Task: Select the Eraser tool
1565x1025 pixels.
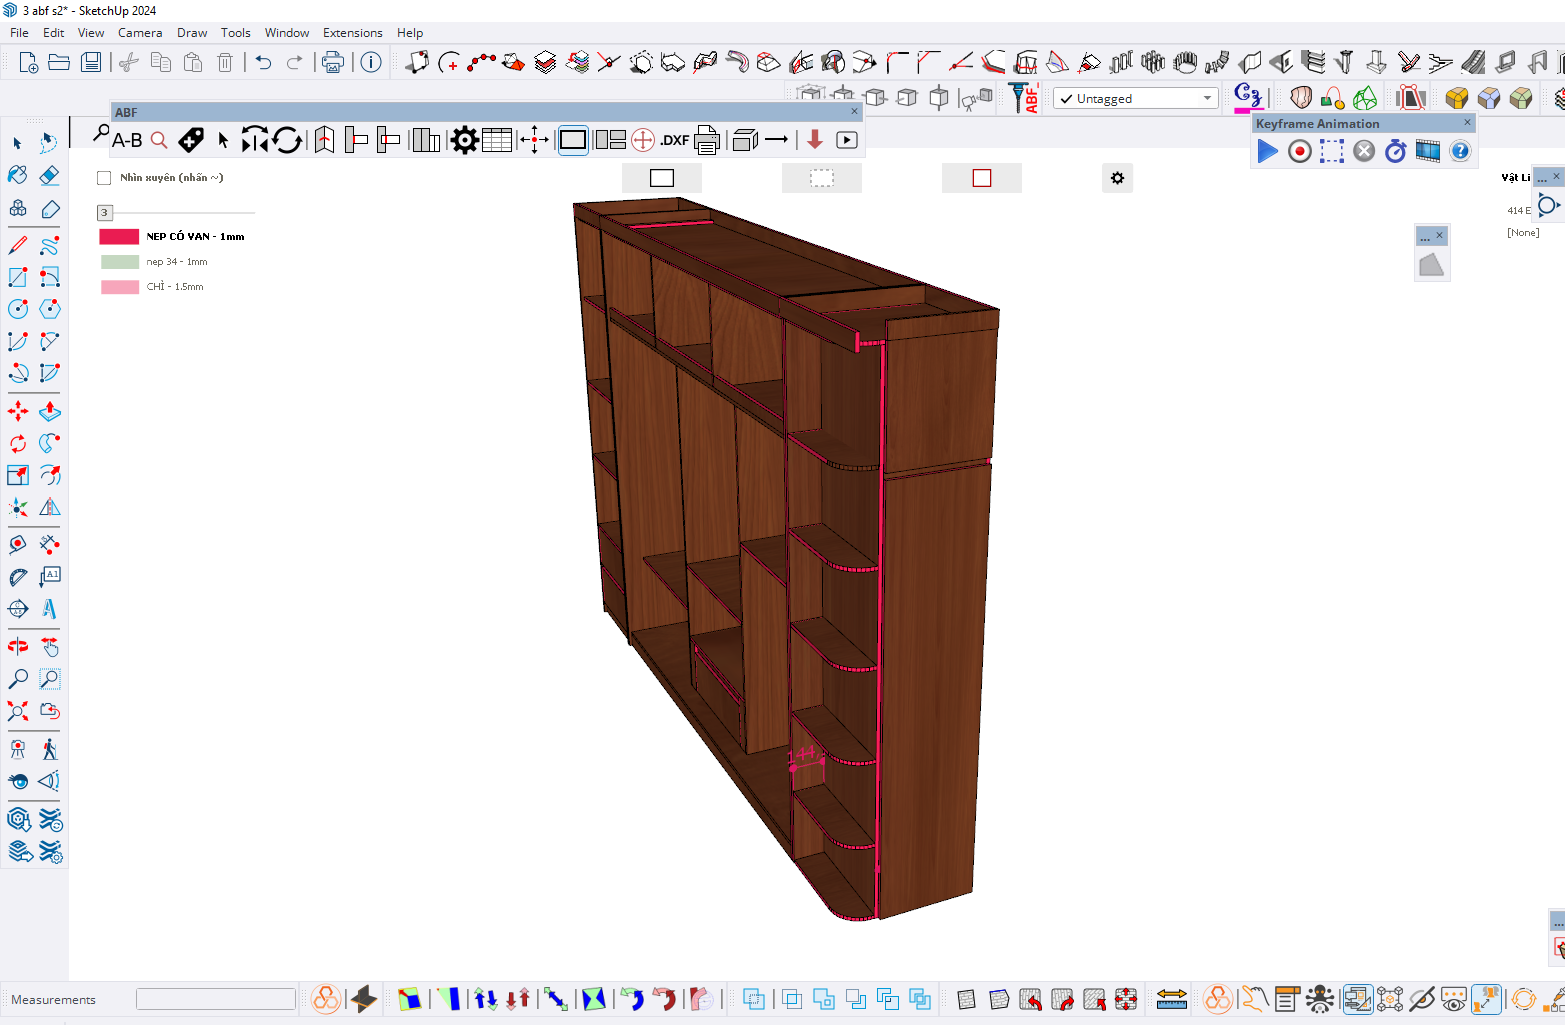Action: pyautogui.click(x=49, y=176)
